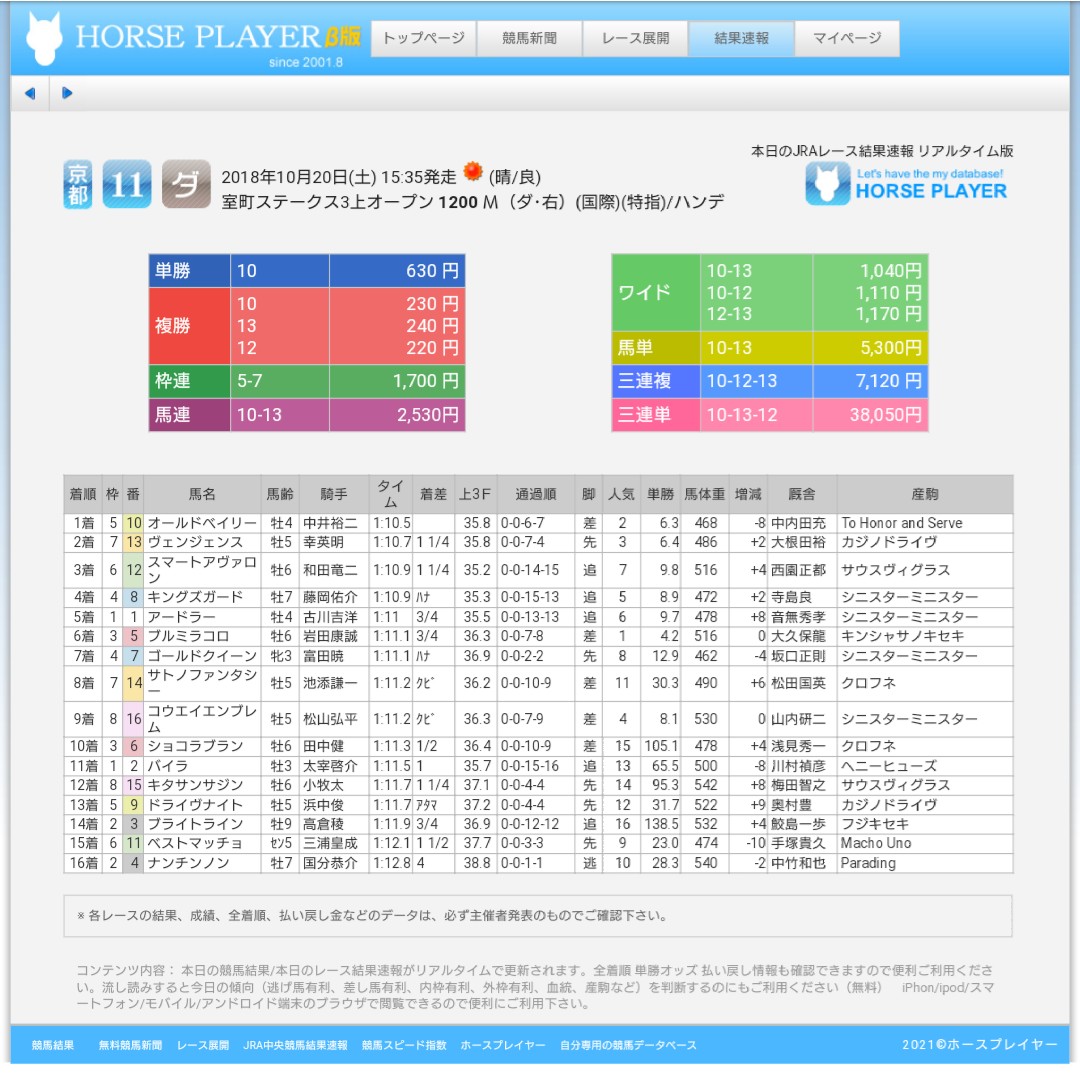The width and height of the screenshot is (1080, 1074).
Task: Open footer link ホースプレイヤー
Action: tap(503, 1045)
